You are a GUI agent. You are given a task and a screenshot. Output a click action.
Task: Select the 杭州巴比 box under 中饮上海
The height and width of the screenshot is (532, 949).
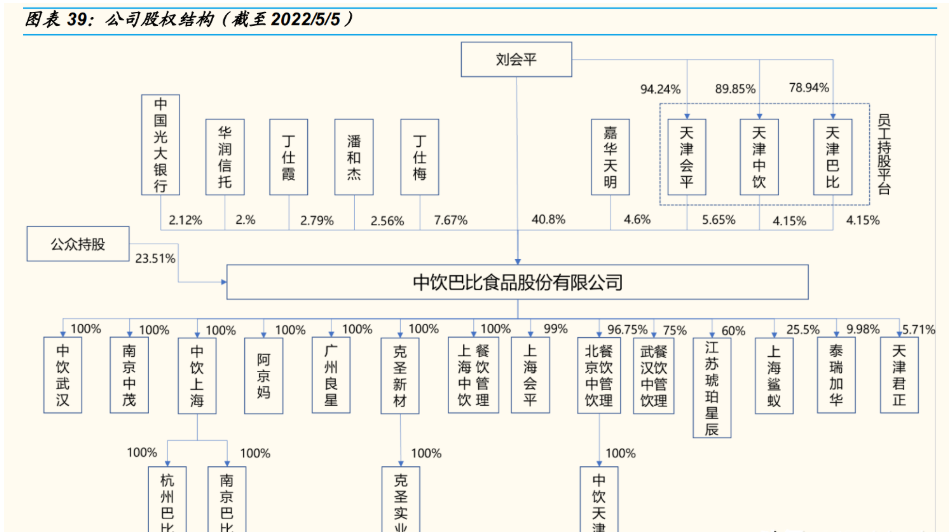167,499
